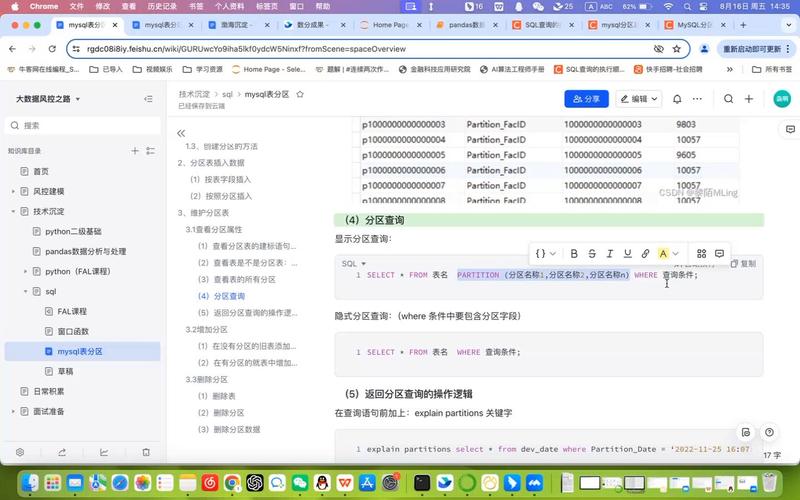Open the help circle icon at bottom right
This screenshot has height=500, width=800.
[x=769, y=432]
